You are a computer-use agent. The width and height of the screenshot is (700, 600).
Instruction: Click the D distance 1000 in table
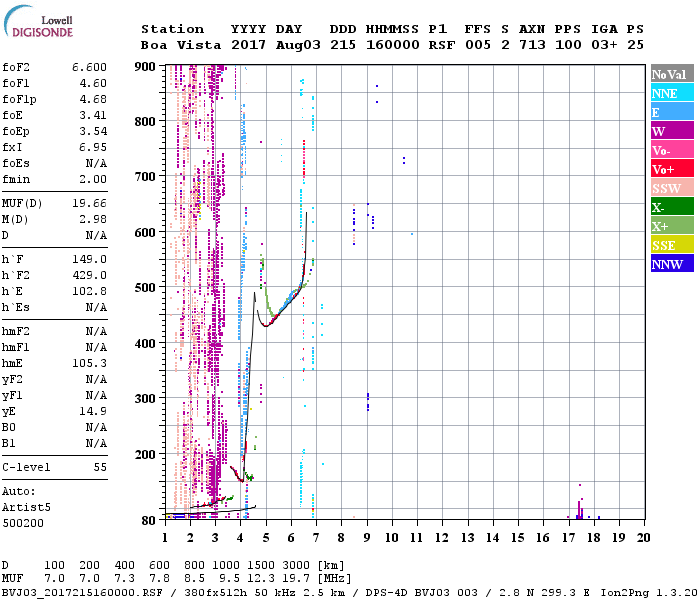coord(225,566)
